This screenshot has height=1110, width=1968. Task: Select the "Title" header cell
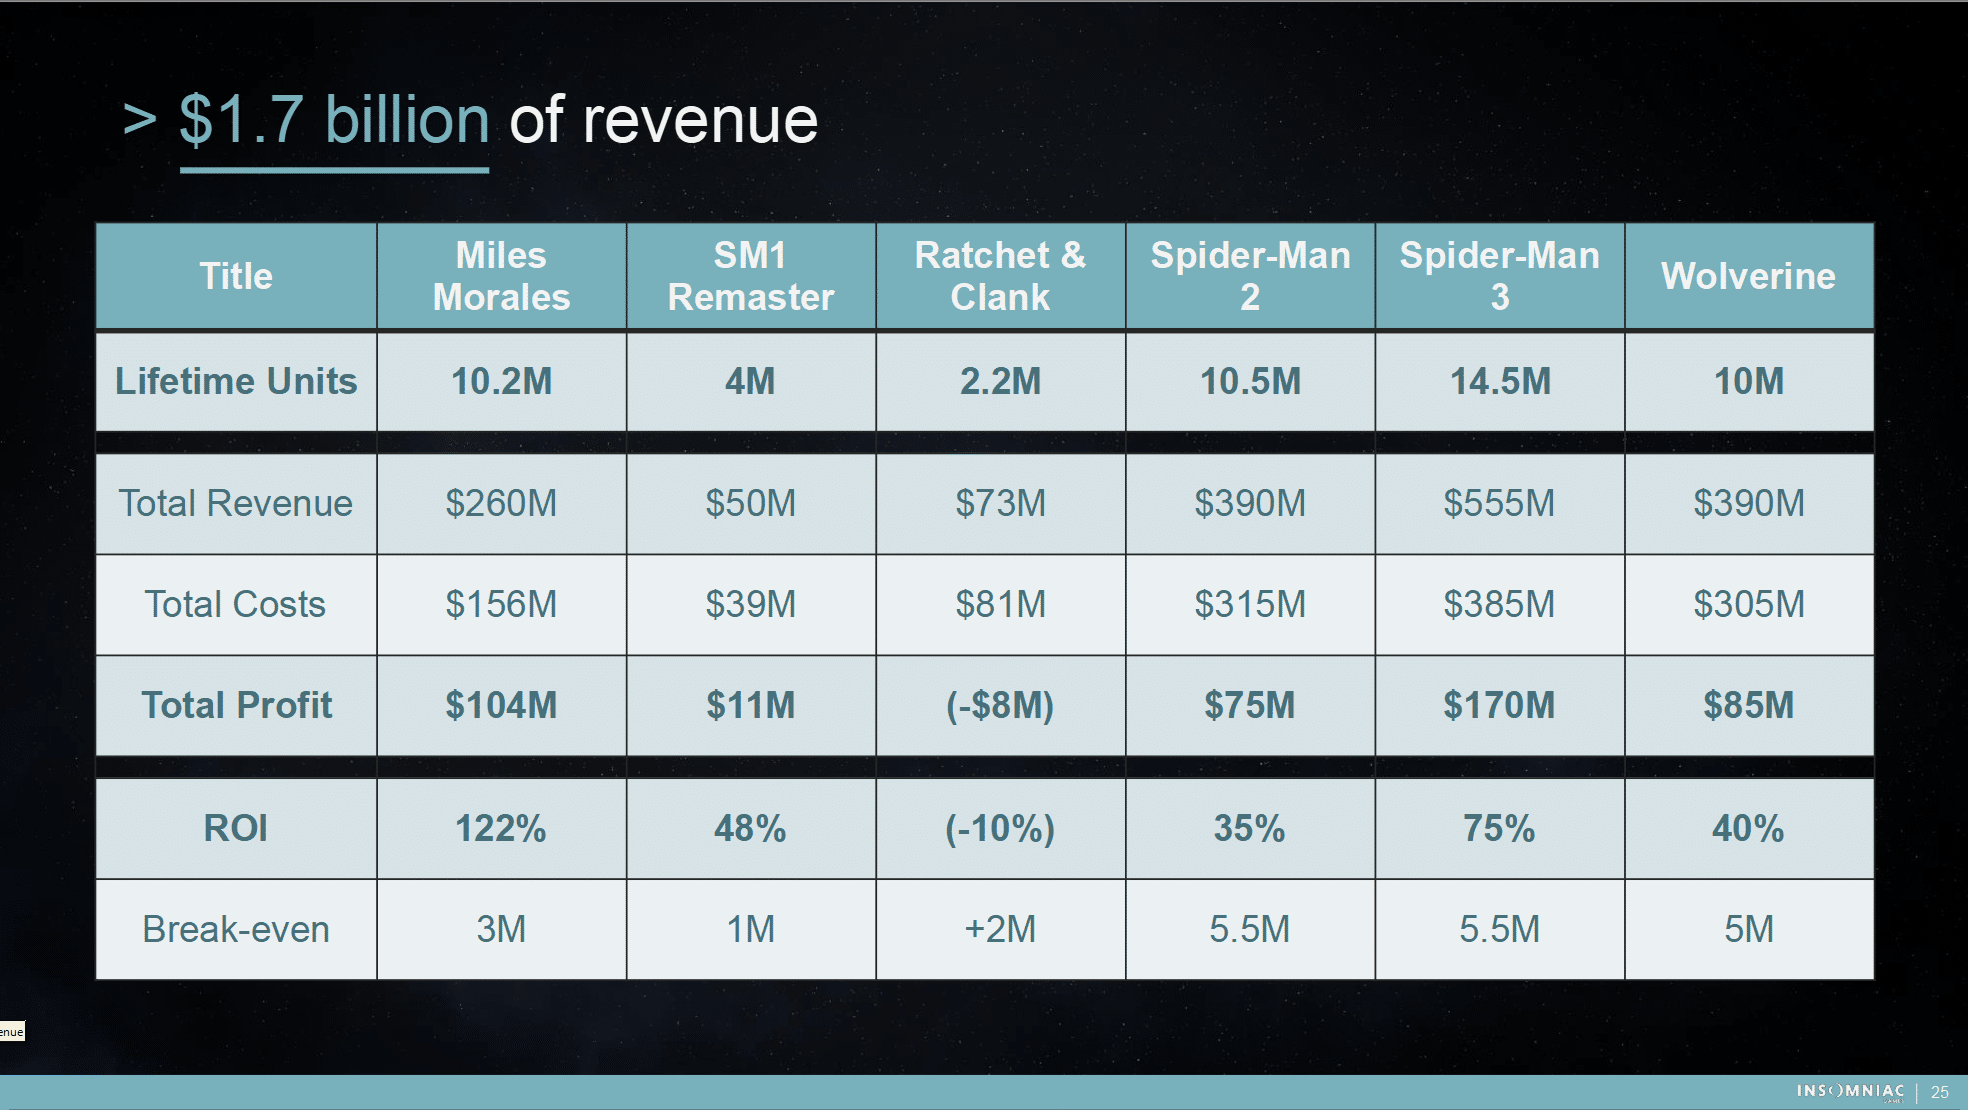pyautogui.click(x=236, y=276)
